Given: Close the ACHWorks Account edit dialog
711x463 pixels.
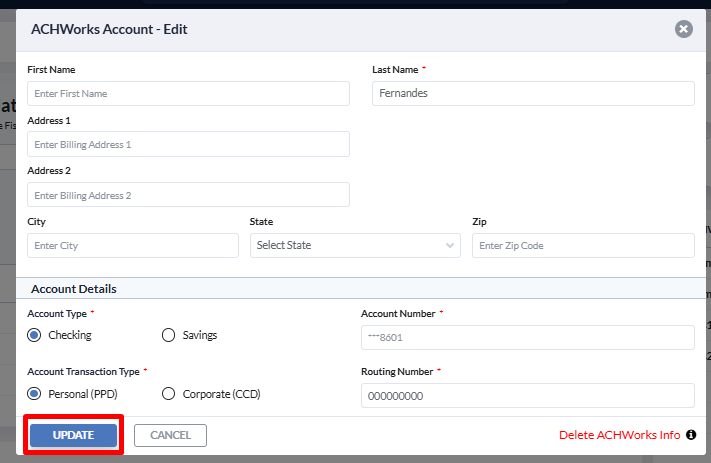Looking at the screenshot, I should 683,29.
